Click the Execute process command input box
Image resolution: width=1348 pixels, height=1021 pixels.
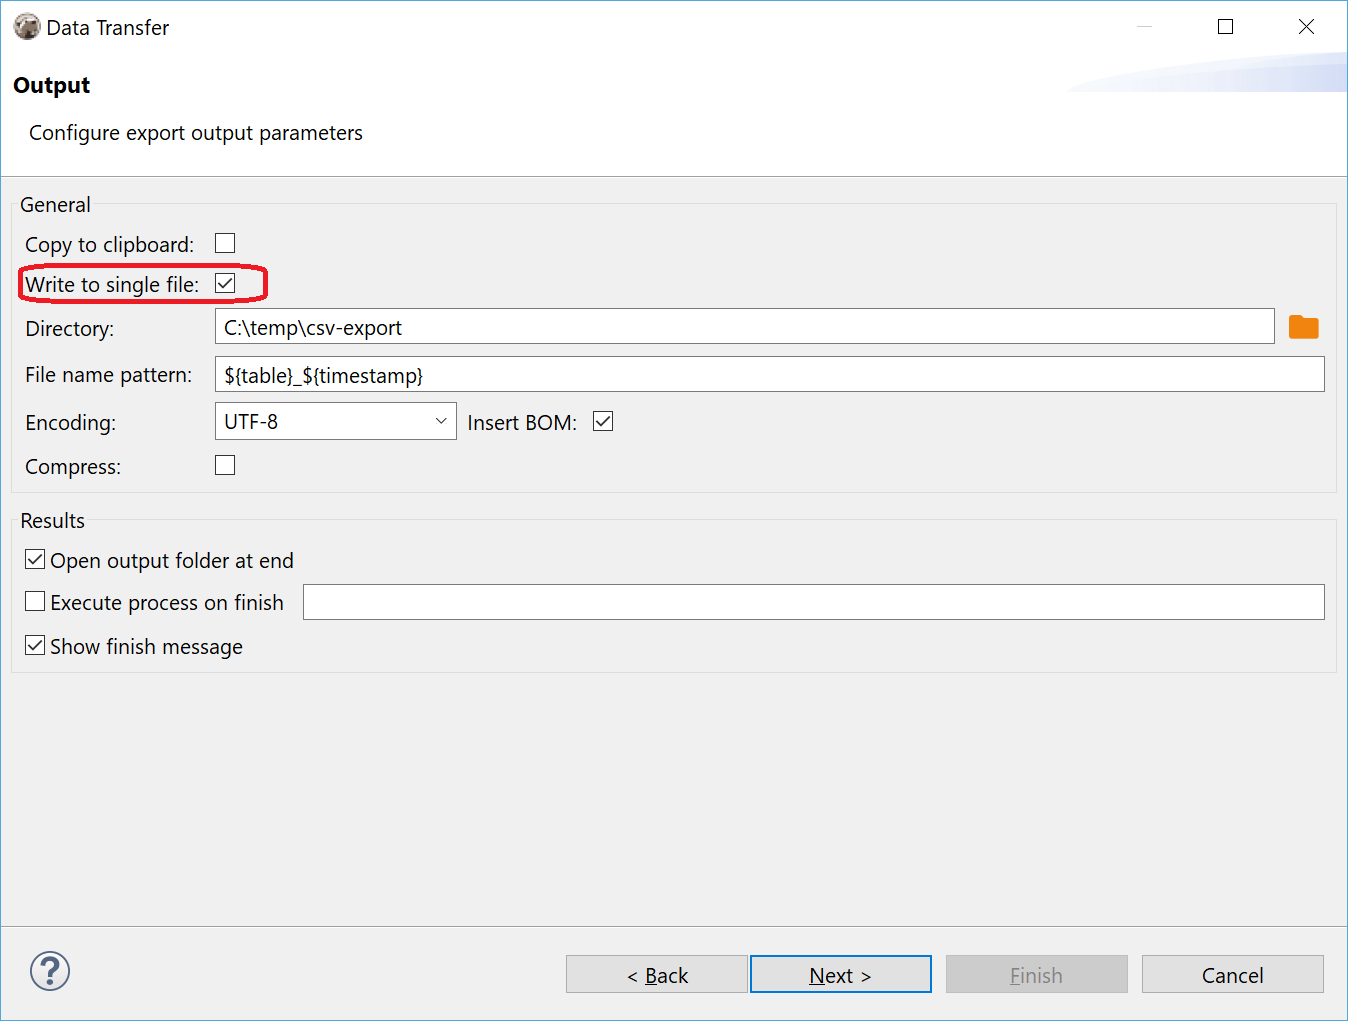pos(813,601)
